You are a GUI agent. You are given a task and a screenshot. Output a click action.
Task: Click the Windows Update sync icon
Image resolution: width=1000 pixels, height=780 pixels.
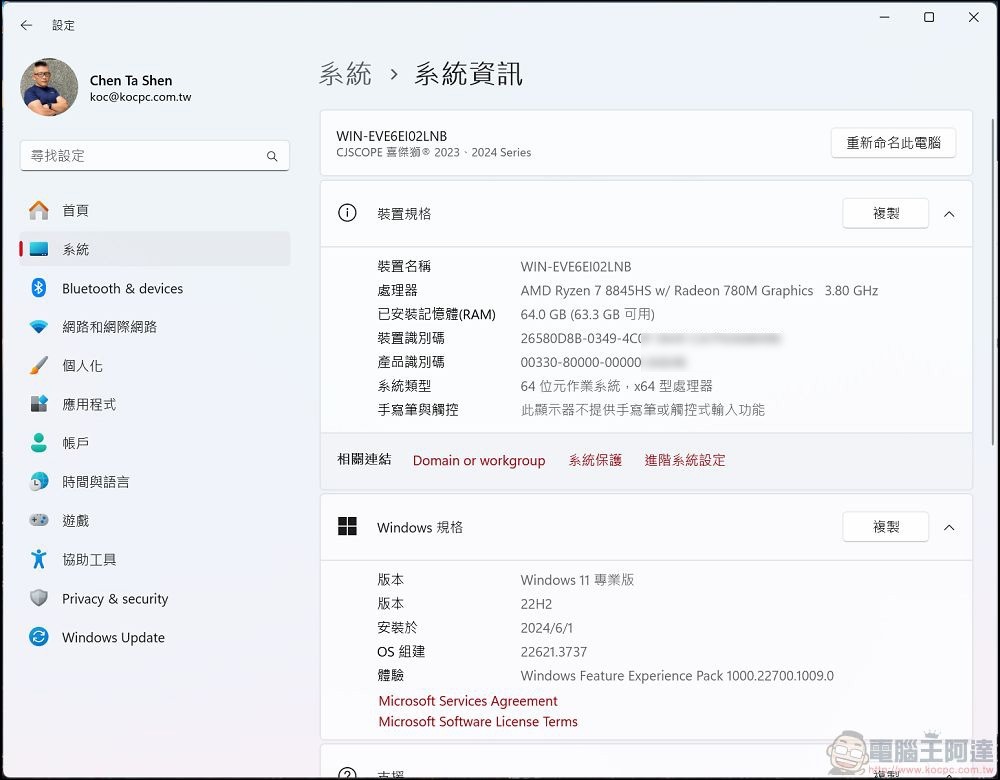[x=39, y=637]
